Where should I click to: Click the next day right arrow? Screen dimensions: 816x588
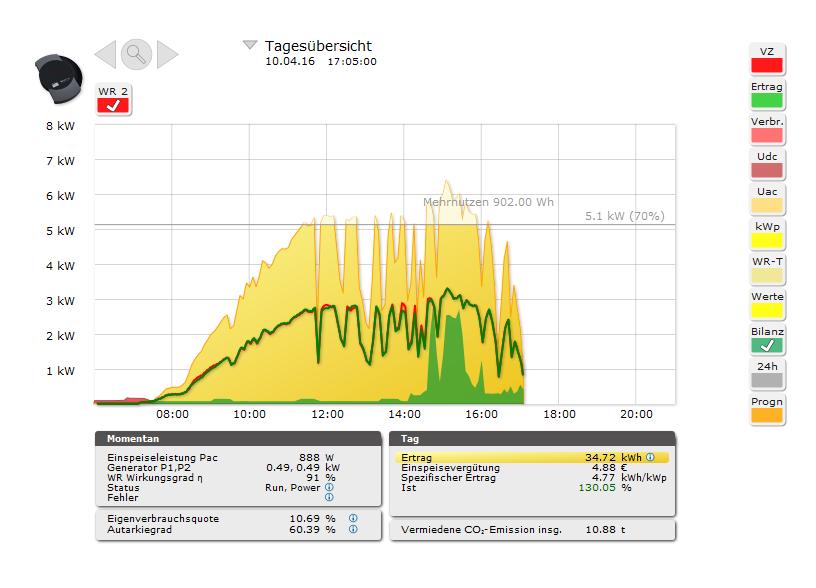point(167,54)
